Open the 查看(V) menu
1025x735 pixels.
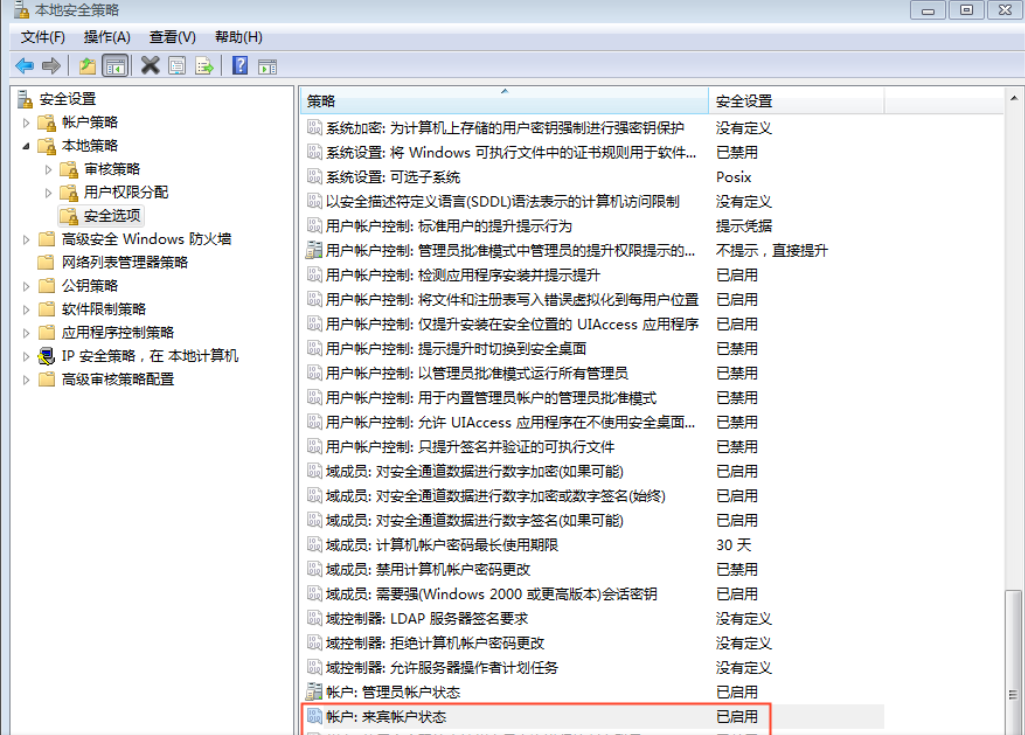pyautogui.click(x=172, y=37)
